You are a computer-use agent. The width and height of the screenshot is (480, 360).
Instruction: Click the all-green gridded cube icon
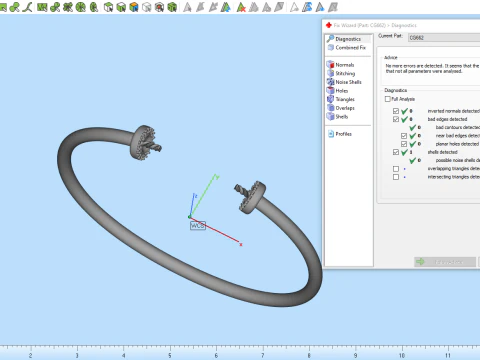click(x=172, y=7)
